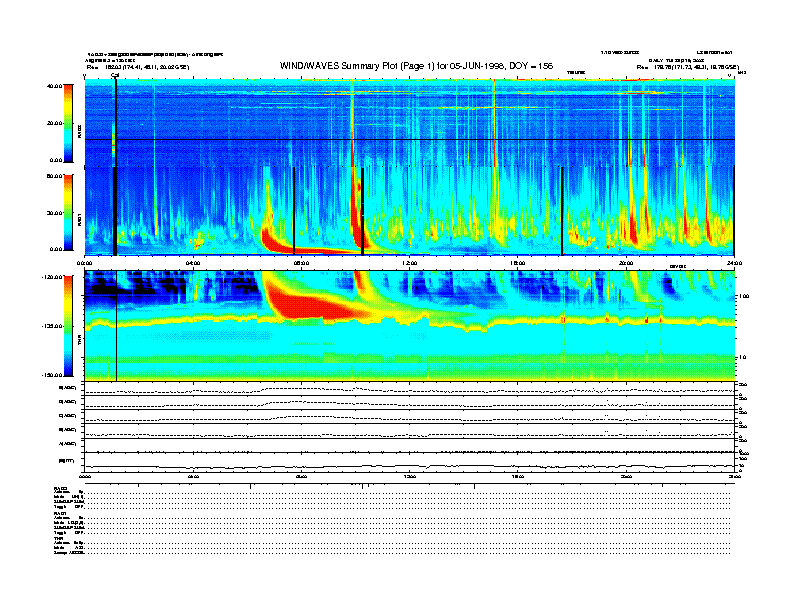Click the -120.00 value on the TNR color scale
Image resolution: width=792 pixels, height=612 pixels.
pyautogui.click(x=52, y=277)
